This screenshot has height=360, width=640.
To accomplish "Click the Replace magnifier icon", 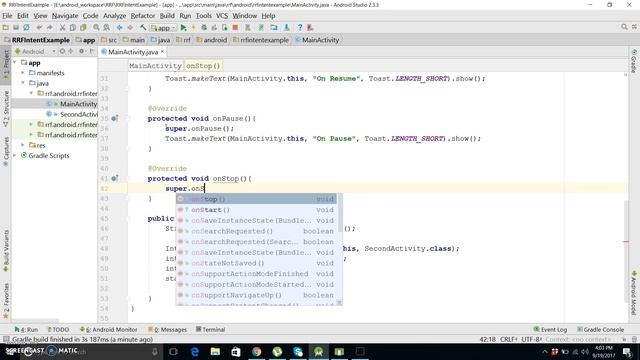I will (x=107, y=28).
